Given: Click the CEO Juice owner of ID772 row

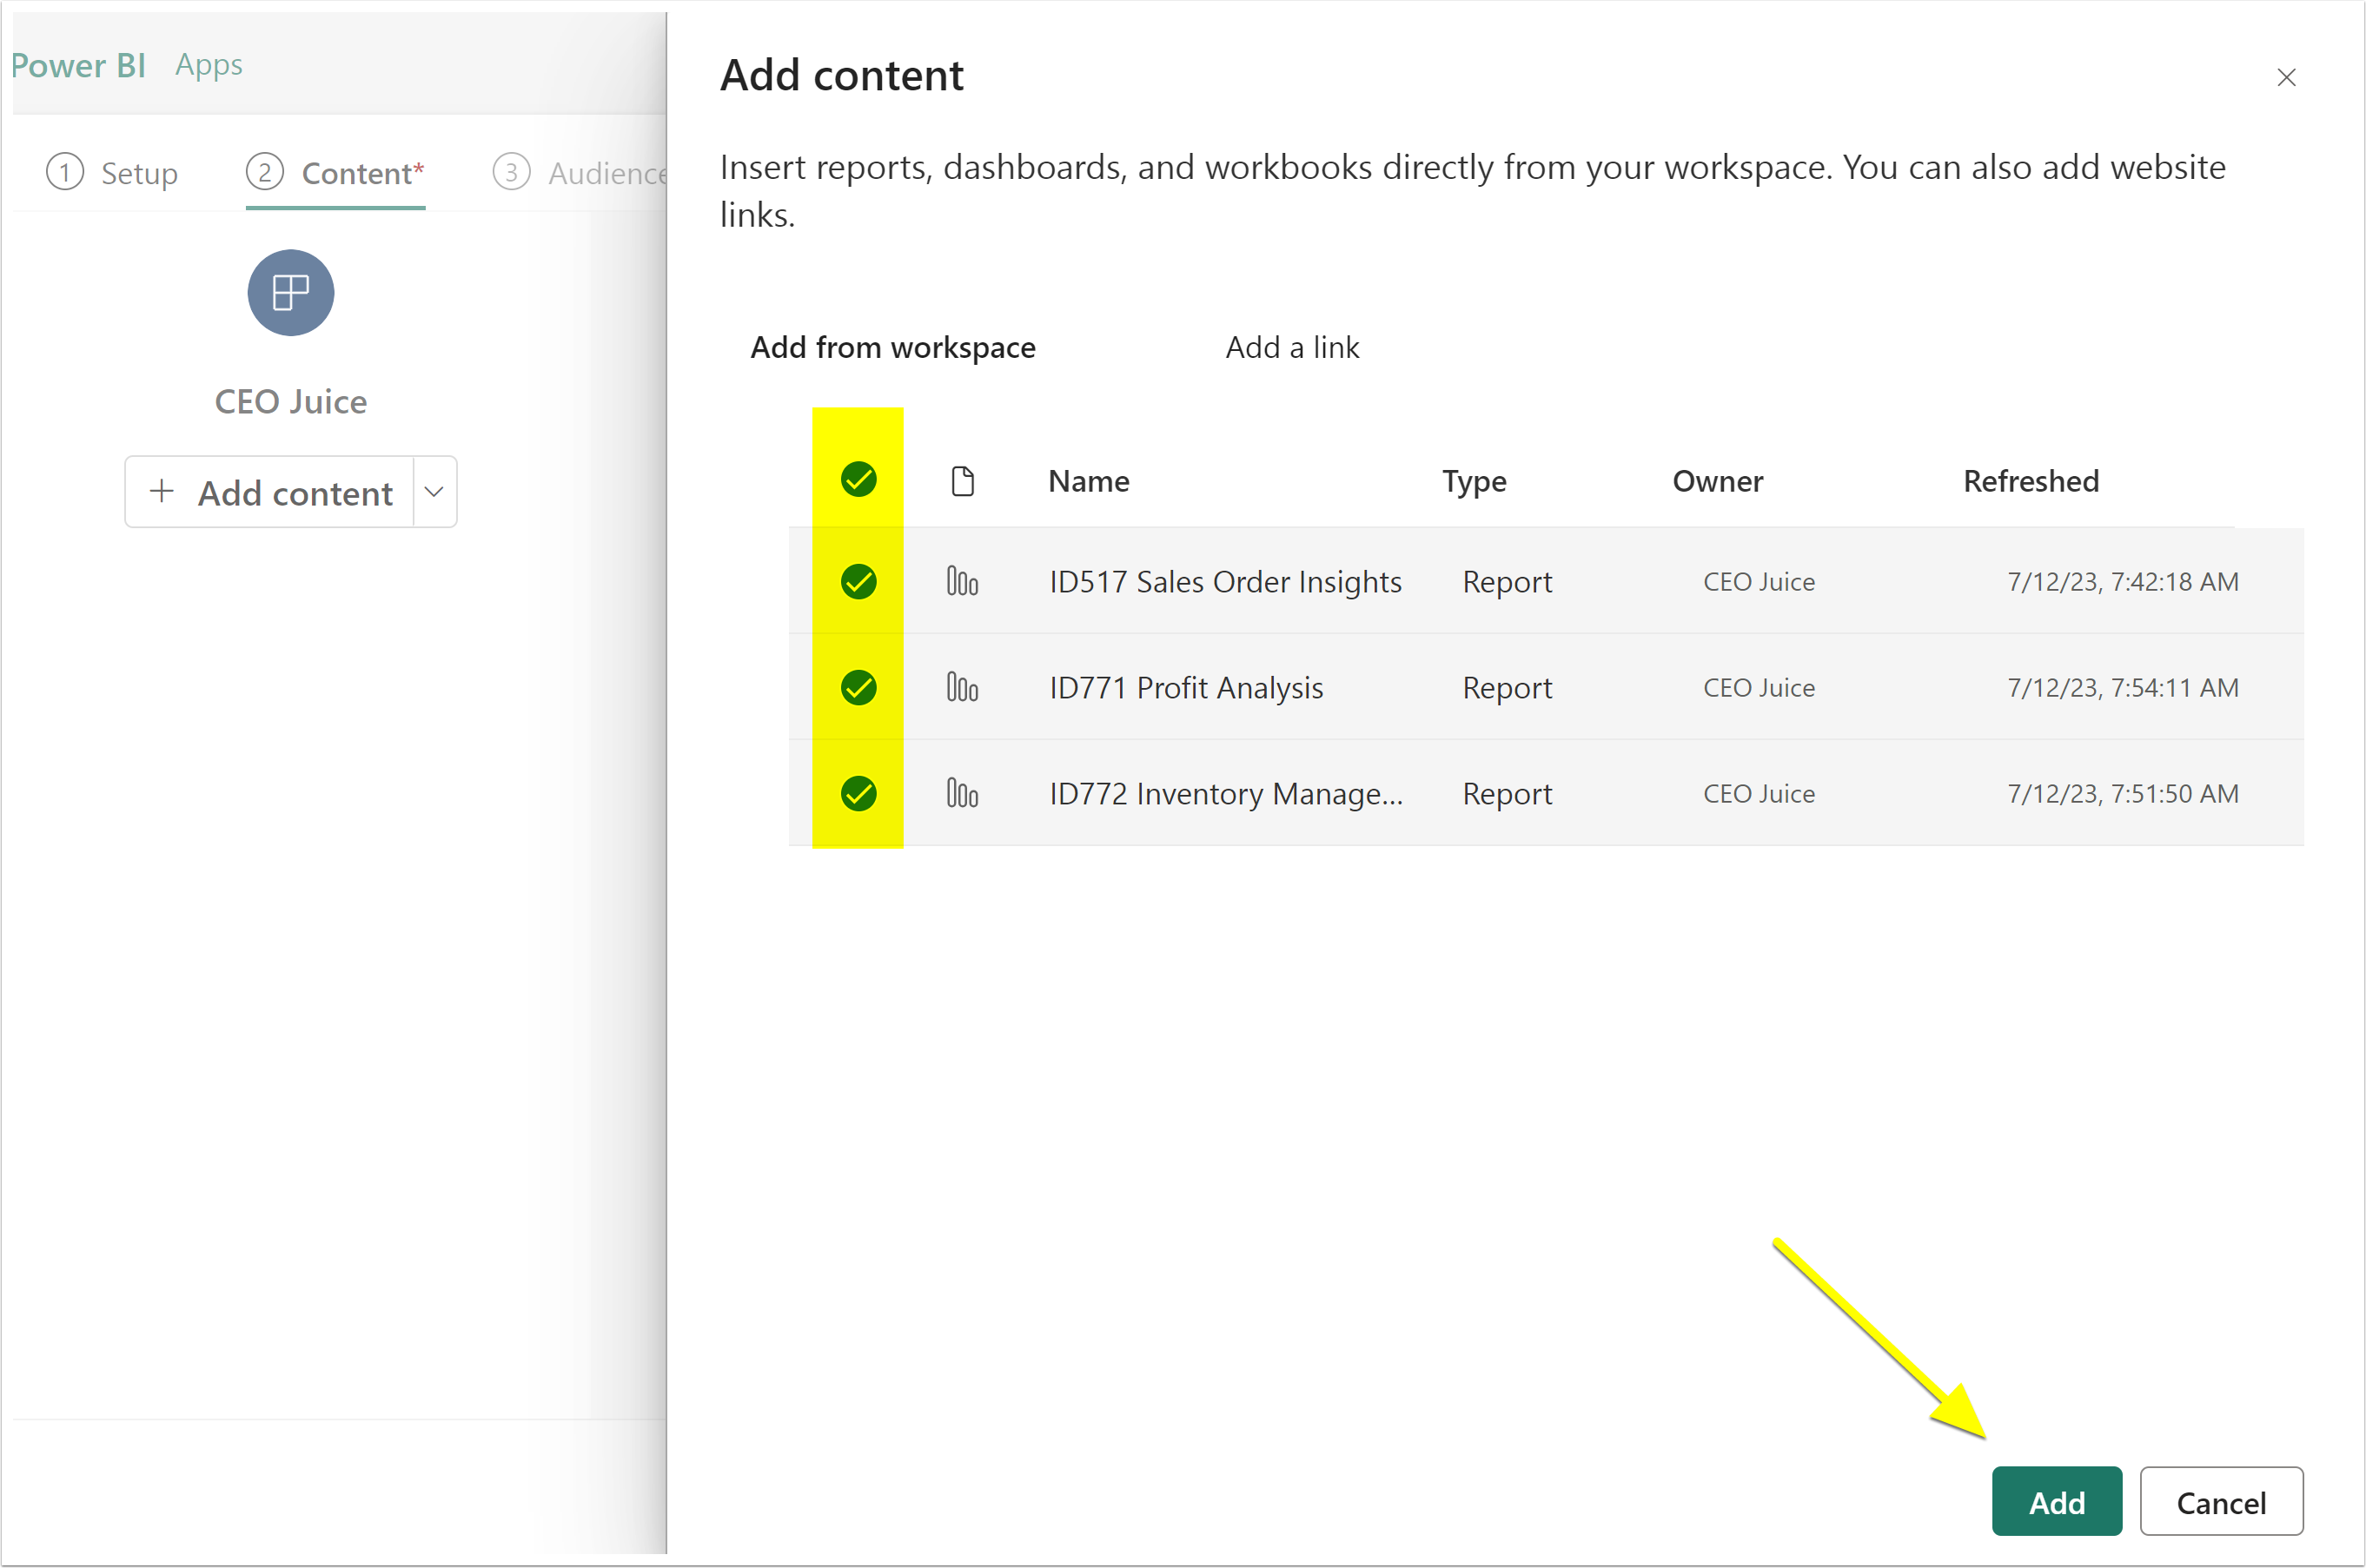Looking at the screenshot, I should click(x=1758, y=793).
